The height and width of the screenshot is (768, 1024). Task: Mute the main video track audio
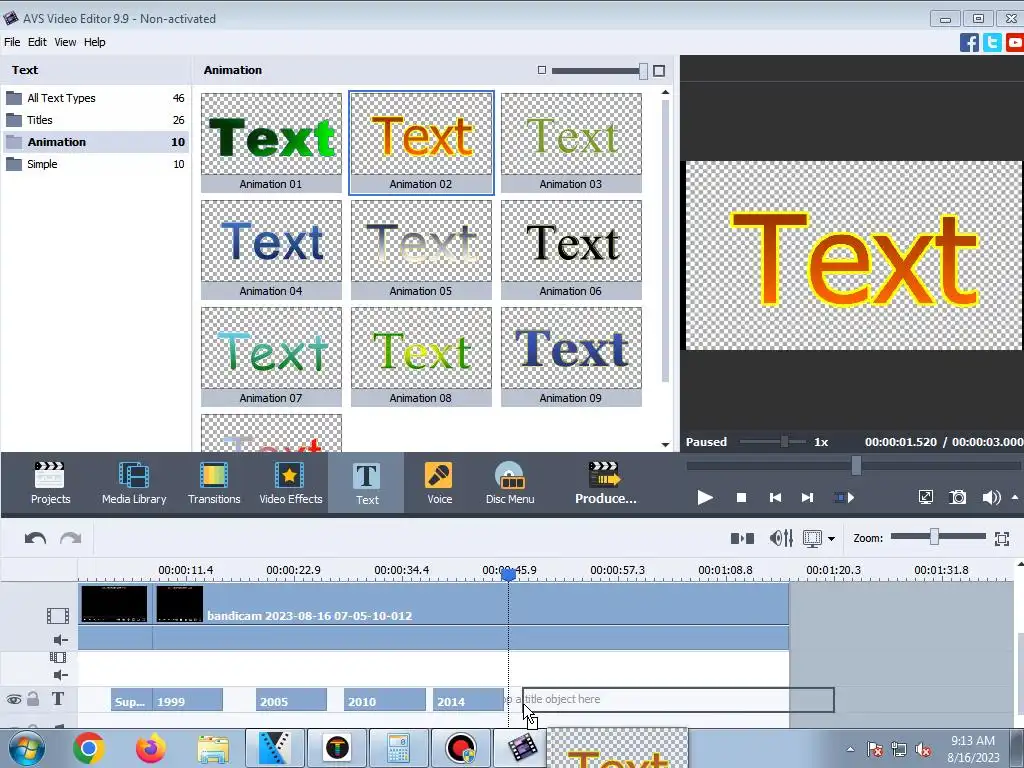(x=60, y=640)
